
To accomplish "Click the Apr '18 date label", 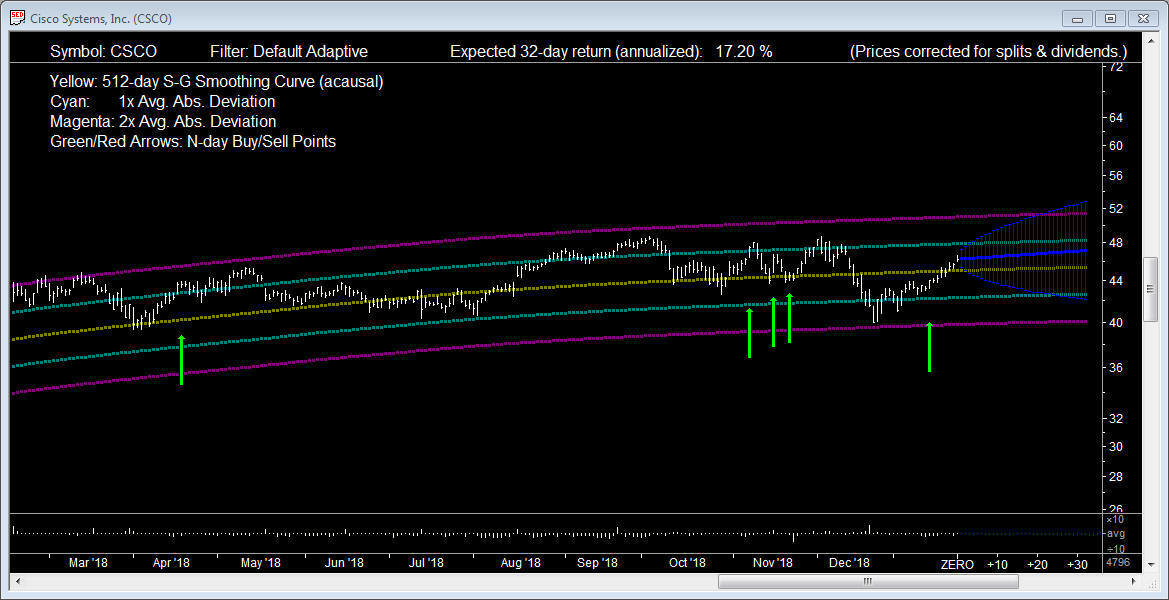I will [x=171, y=563].
